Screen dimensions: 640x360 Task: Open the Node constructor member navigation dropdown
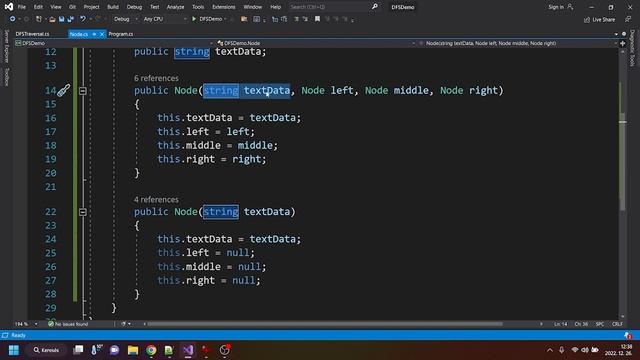point(518,43)
